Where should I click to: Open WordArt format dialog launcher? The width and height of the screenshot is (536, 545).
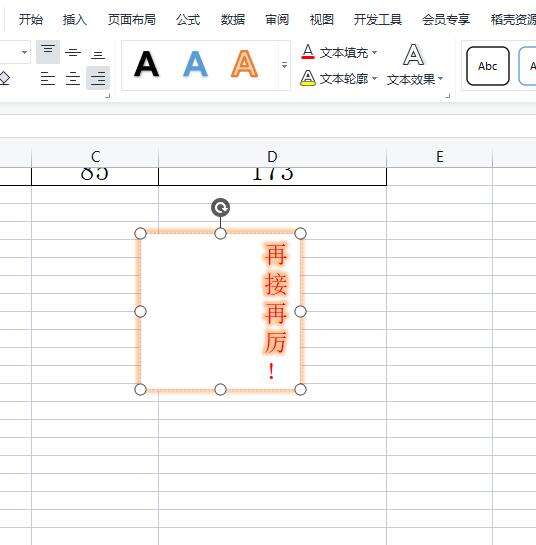(448, 96)
